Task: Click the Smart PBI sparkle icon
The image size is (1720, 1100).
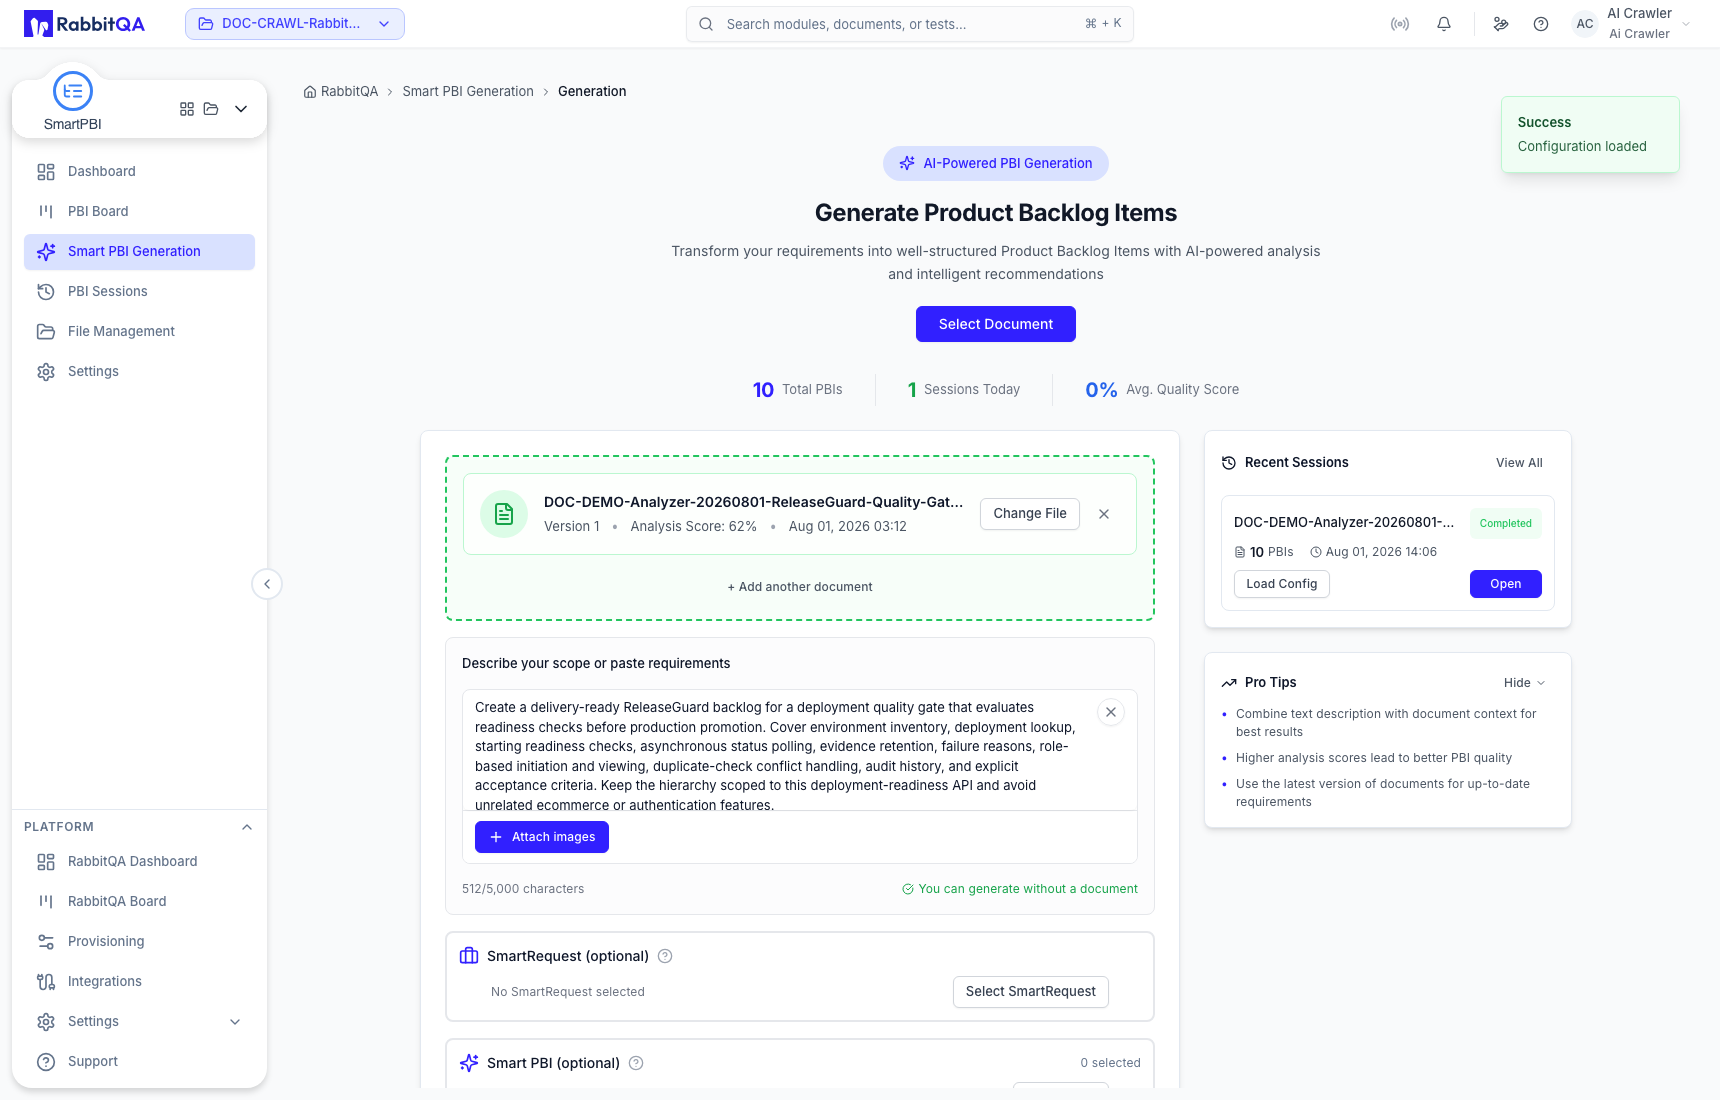Action: click(469, 1063)
